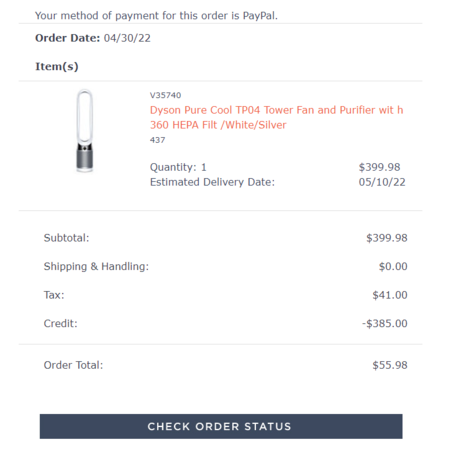
Task: Click the Subtotal label
Action: point(66,238)
